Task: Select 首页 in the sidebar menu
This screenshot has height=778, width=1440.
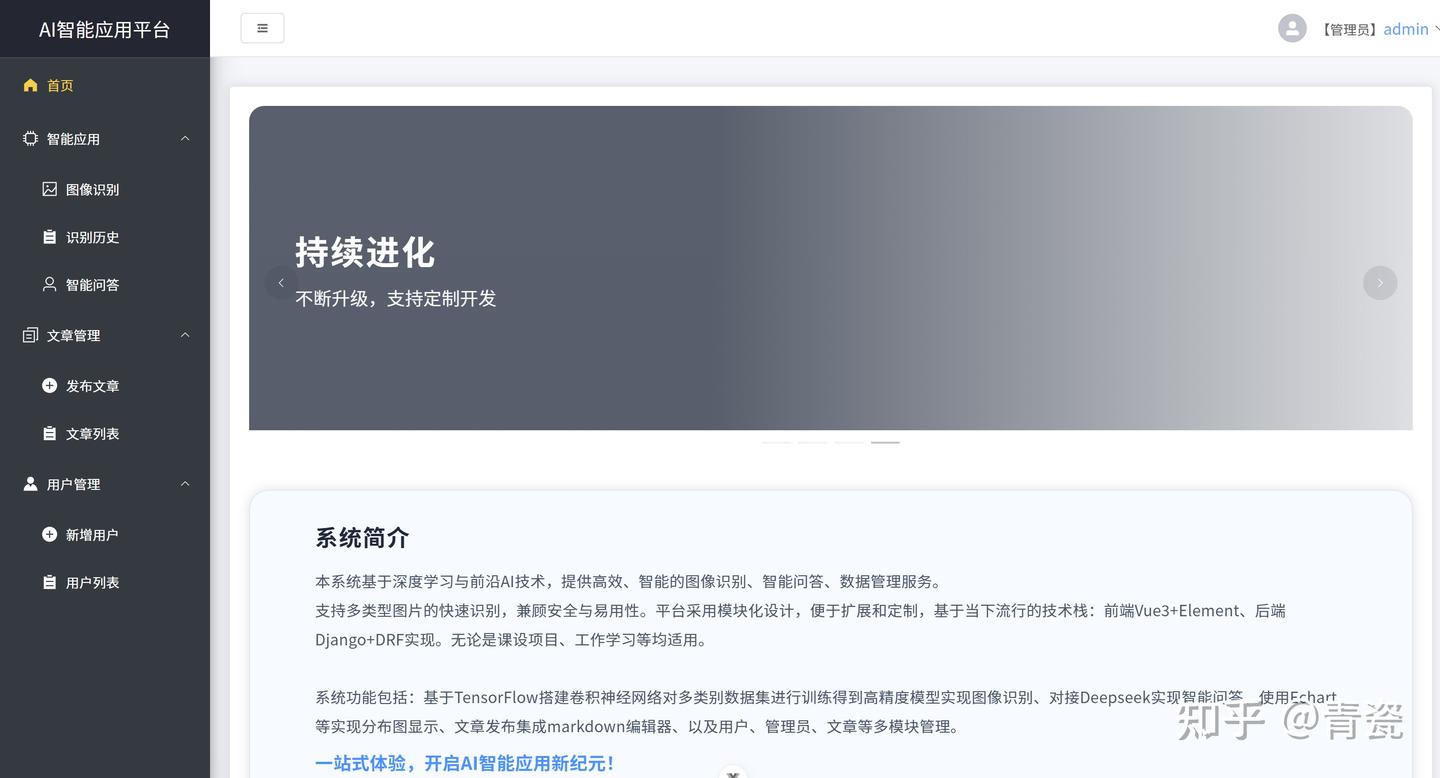Action: (59, 85)
